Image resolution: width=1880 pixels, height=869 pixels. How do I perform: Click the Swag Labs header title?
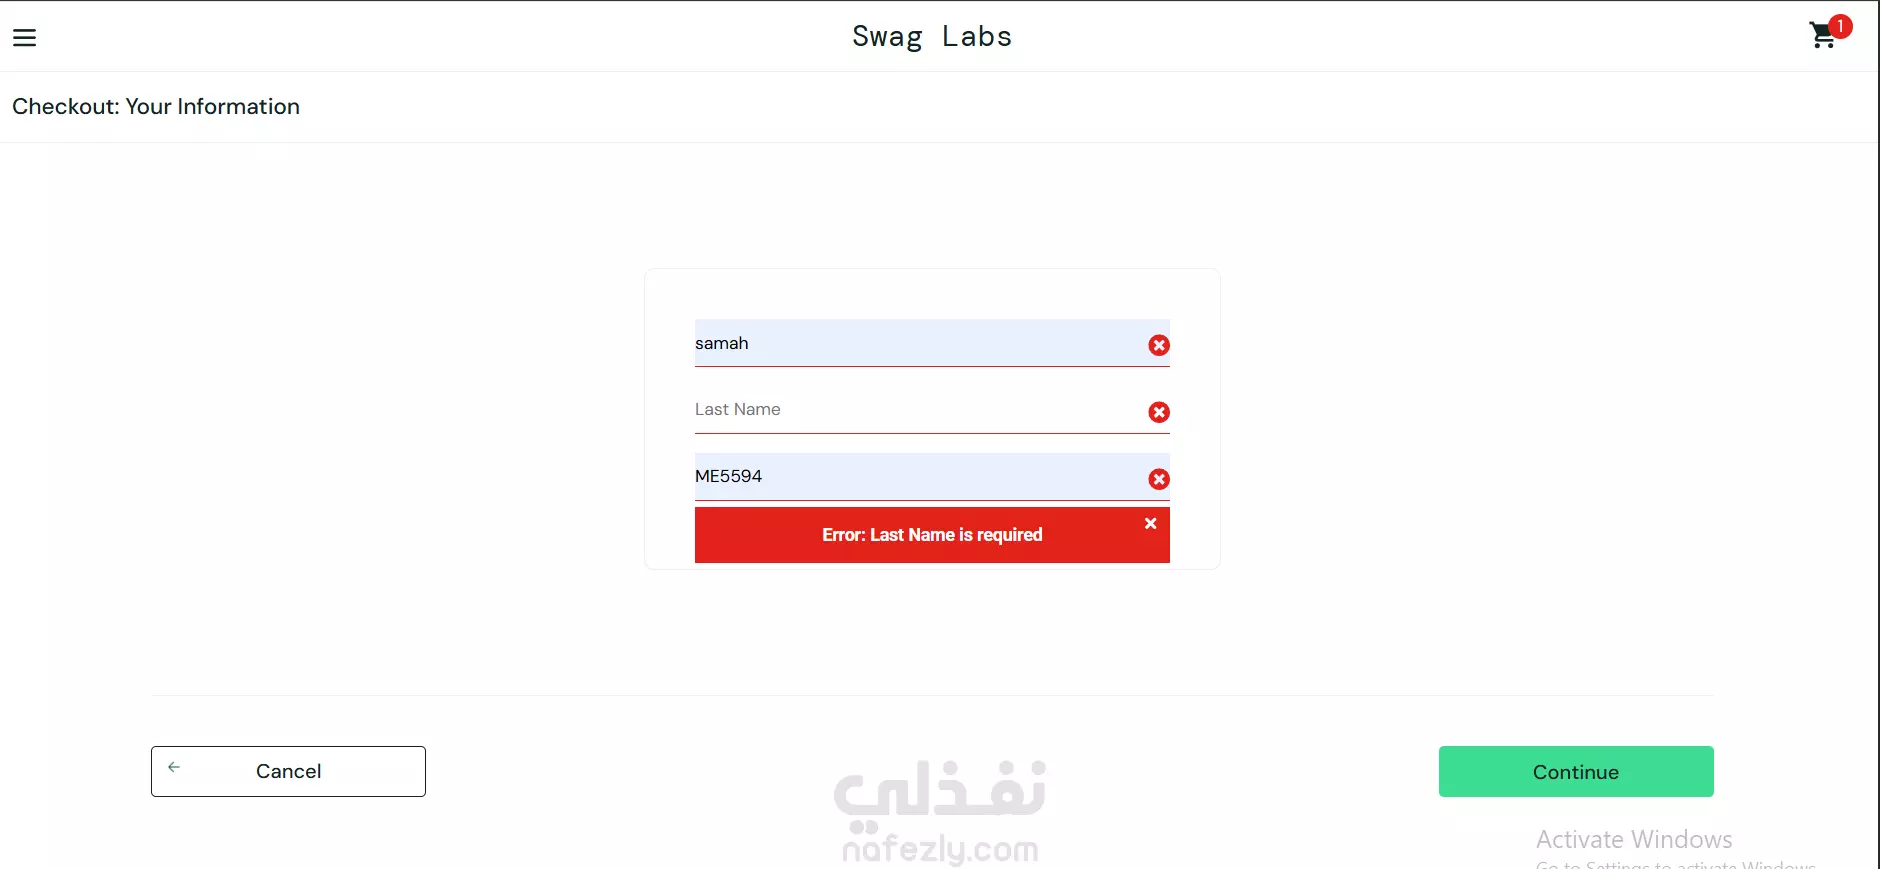point(932,37)
